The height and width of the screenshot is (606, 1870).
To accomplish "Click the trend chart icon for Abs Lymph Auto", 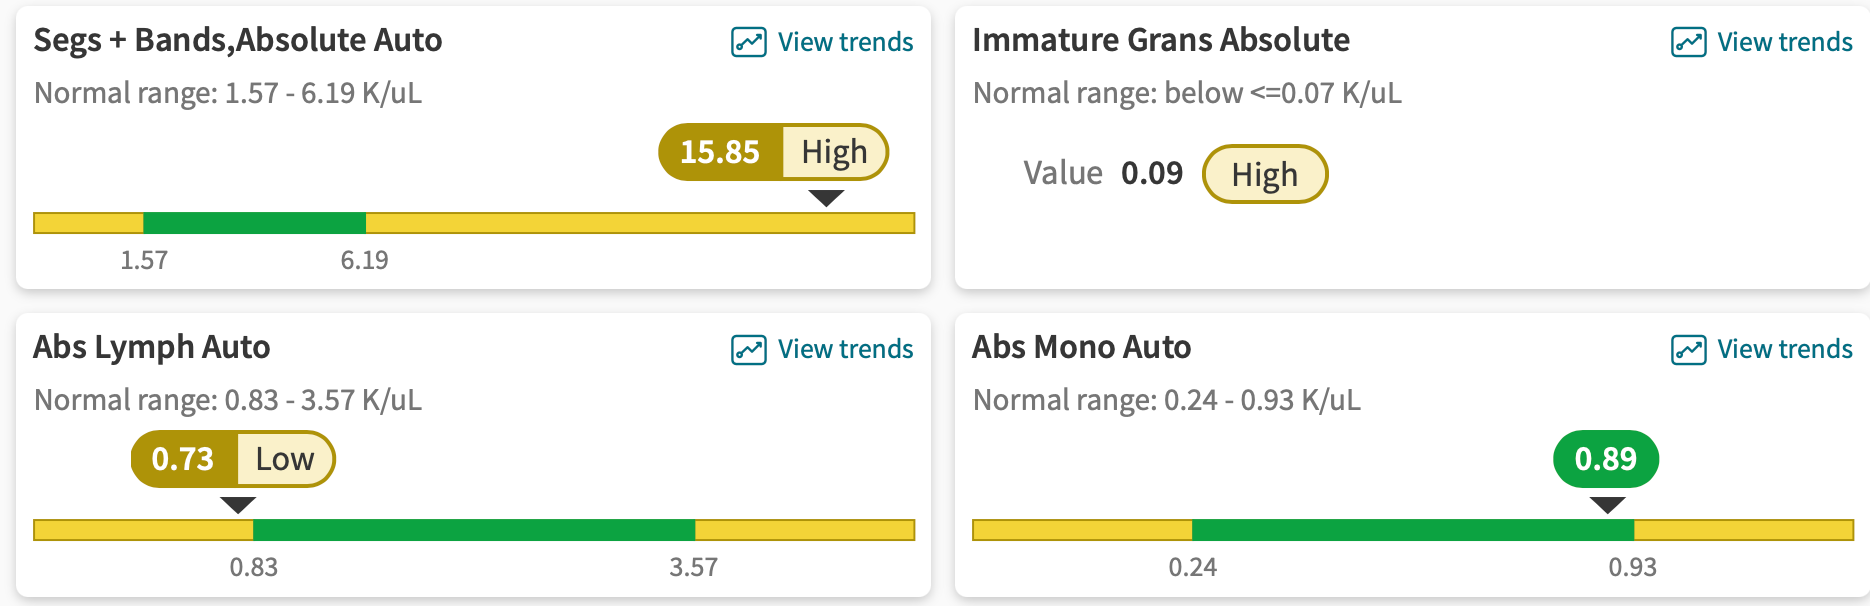I will click(x=748, y=349).
